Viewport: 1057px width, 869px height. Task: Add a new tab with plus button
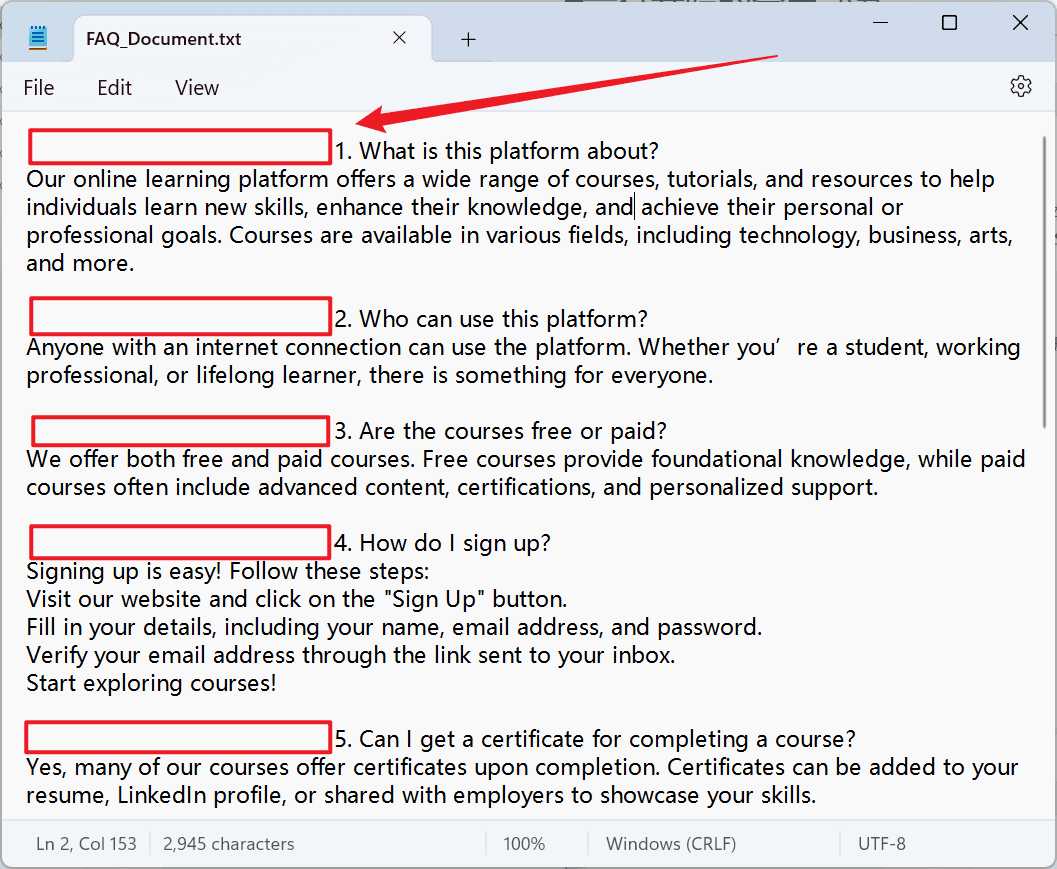(469, 40)
